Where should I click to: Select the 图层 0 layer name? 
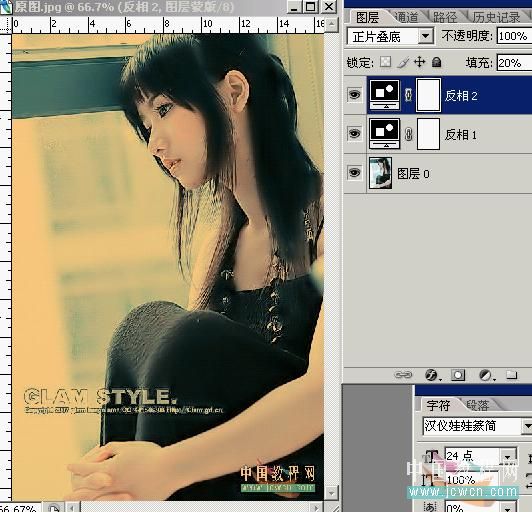413,174
